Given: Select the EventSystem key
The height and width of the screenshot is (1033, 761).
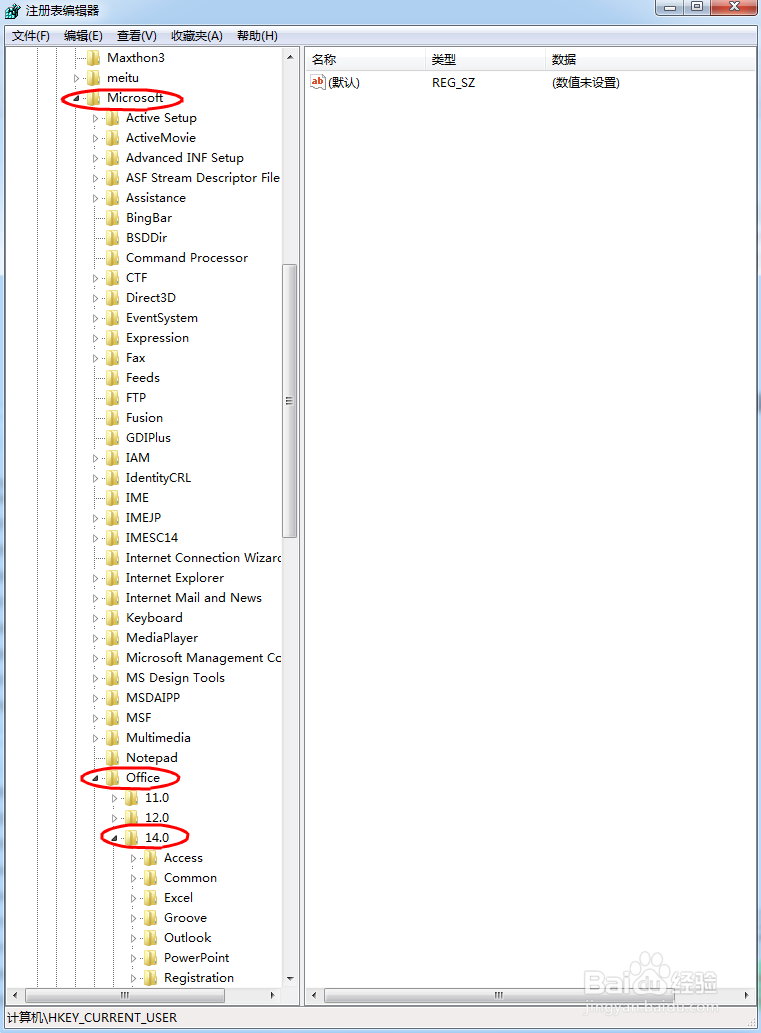Looking at the screenshot, I should coord(161,318).
